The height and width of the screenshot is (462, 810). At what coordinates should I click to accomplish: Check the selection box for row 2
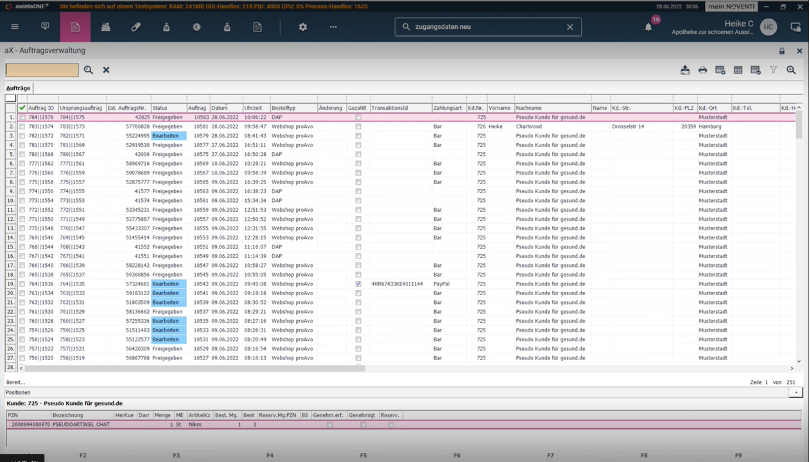[22, 127]
